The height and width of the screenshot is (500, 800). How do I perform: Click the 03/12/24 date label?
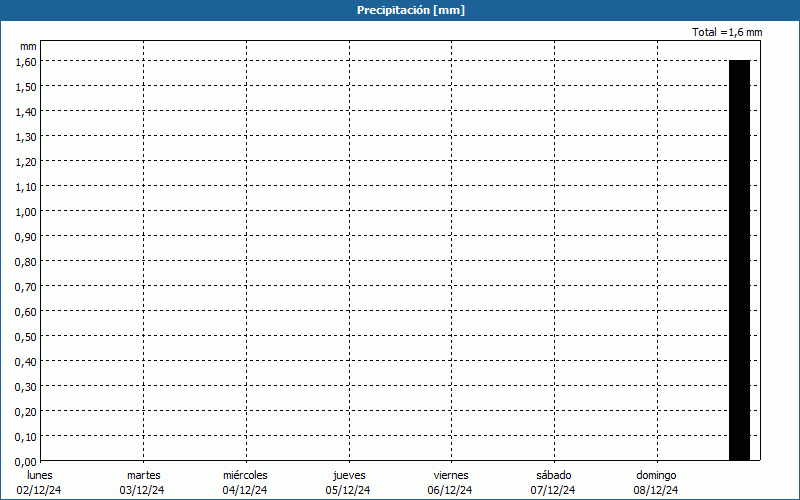[142, 490]
